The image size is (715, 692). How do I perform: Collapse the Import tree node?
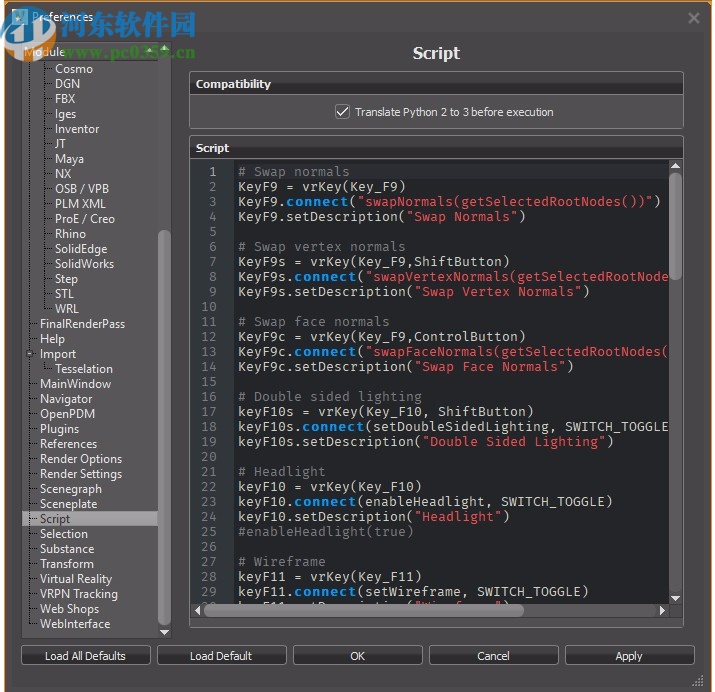[30, 354]
